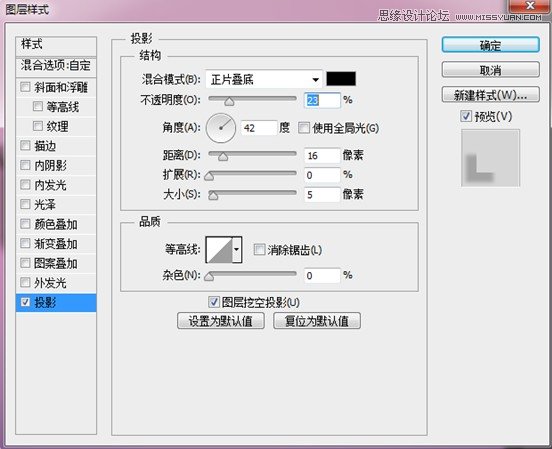Screen dimensions: 552x449
Task: Select the 纹理 style label
Action: tap(57, 126)
